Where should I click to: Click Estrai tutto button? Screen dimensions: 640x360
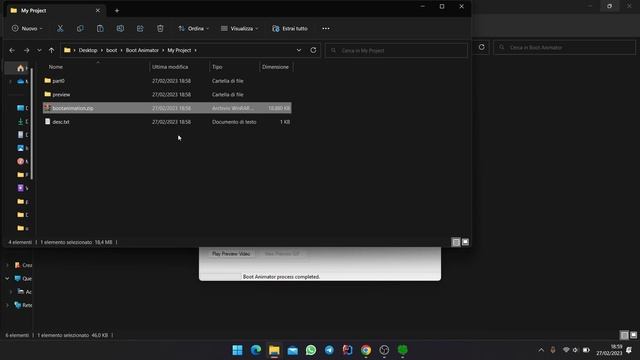coord(290,28)
